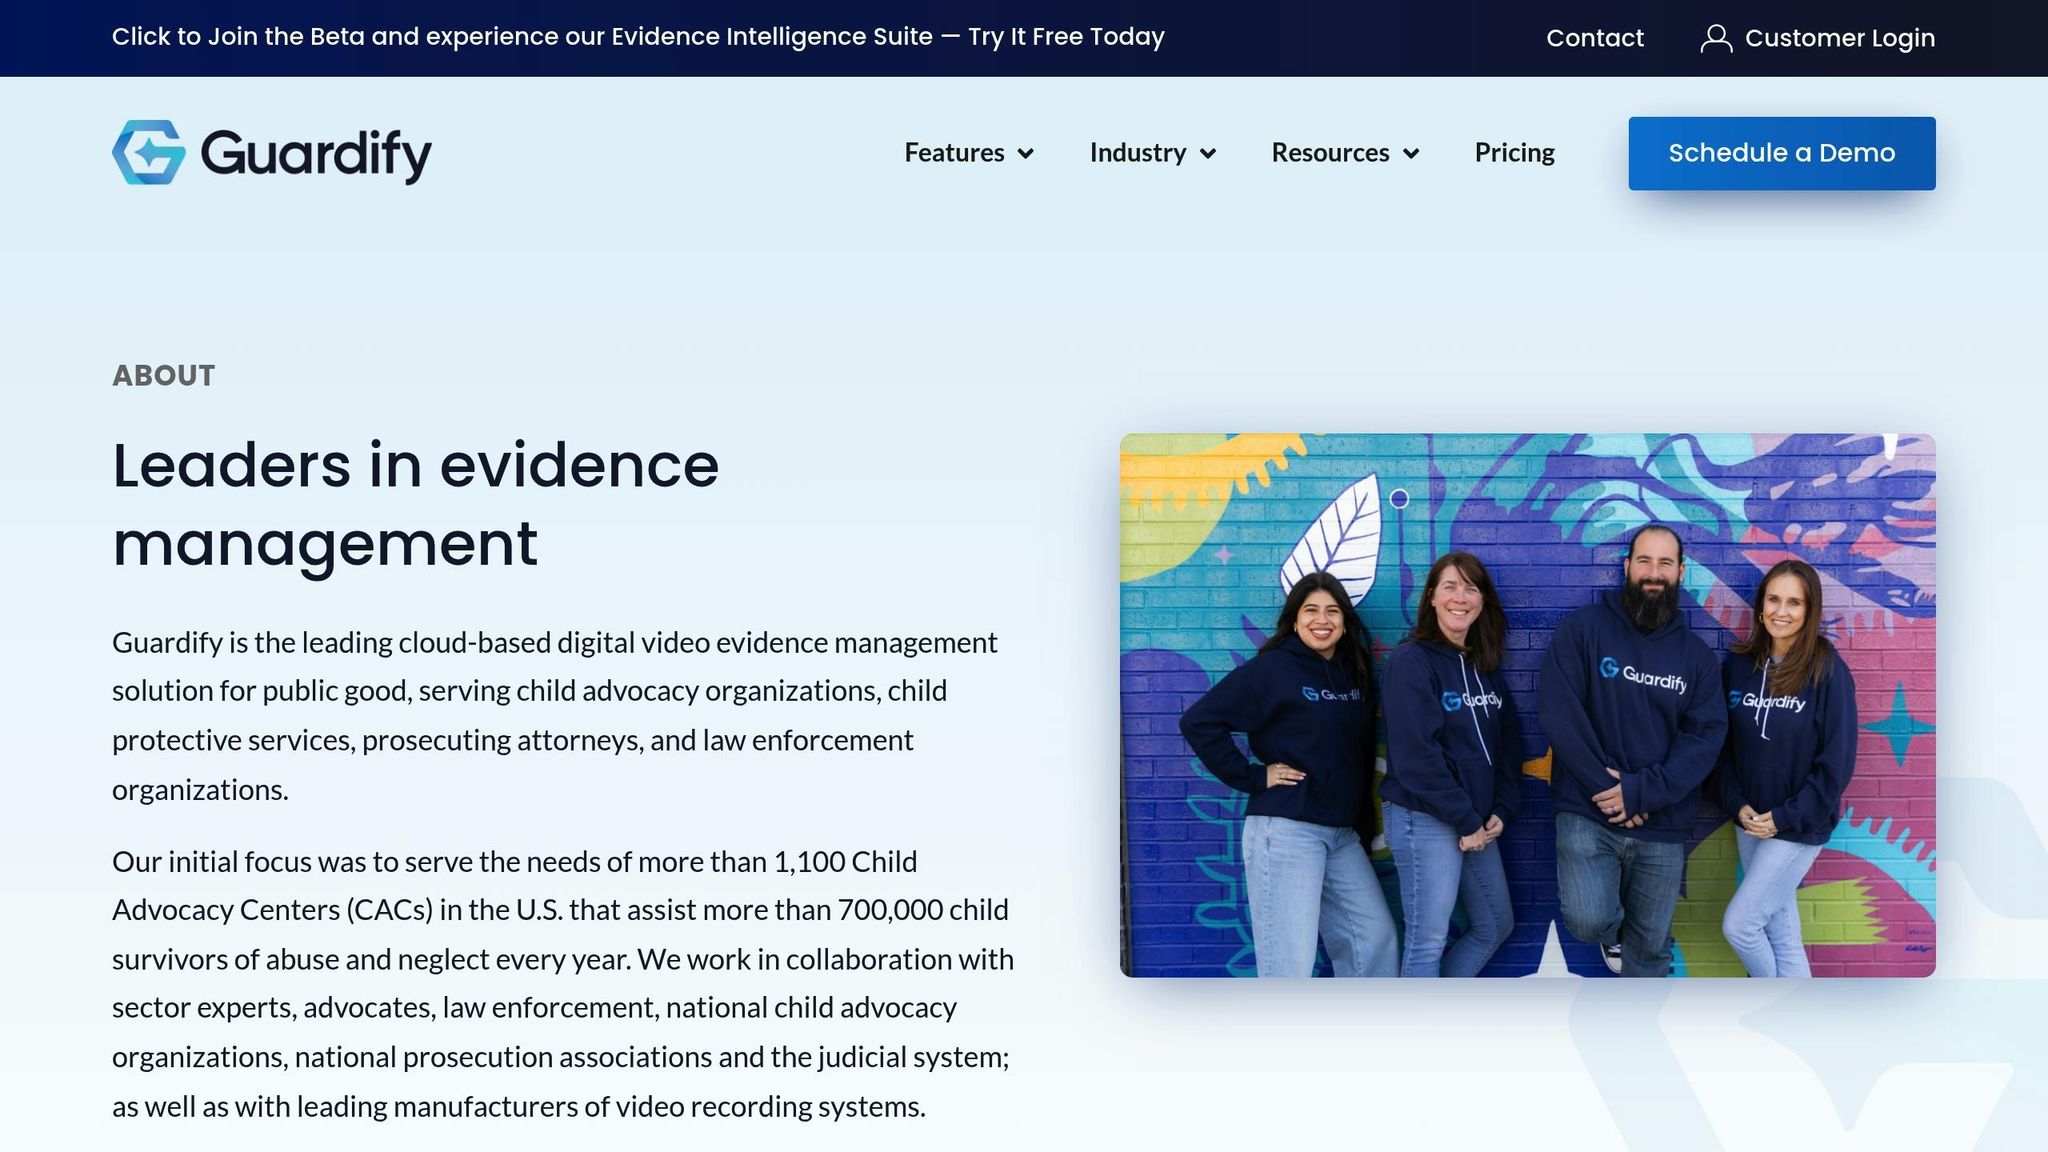Open the Resources menu label

coord(1330,153)
